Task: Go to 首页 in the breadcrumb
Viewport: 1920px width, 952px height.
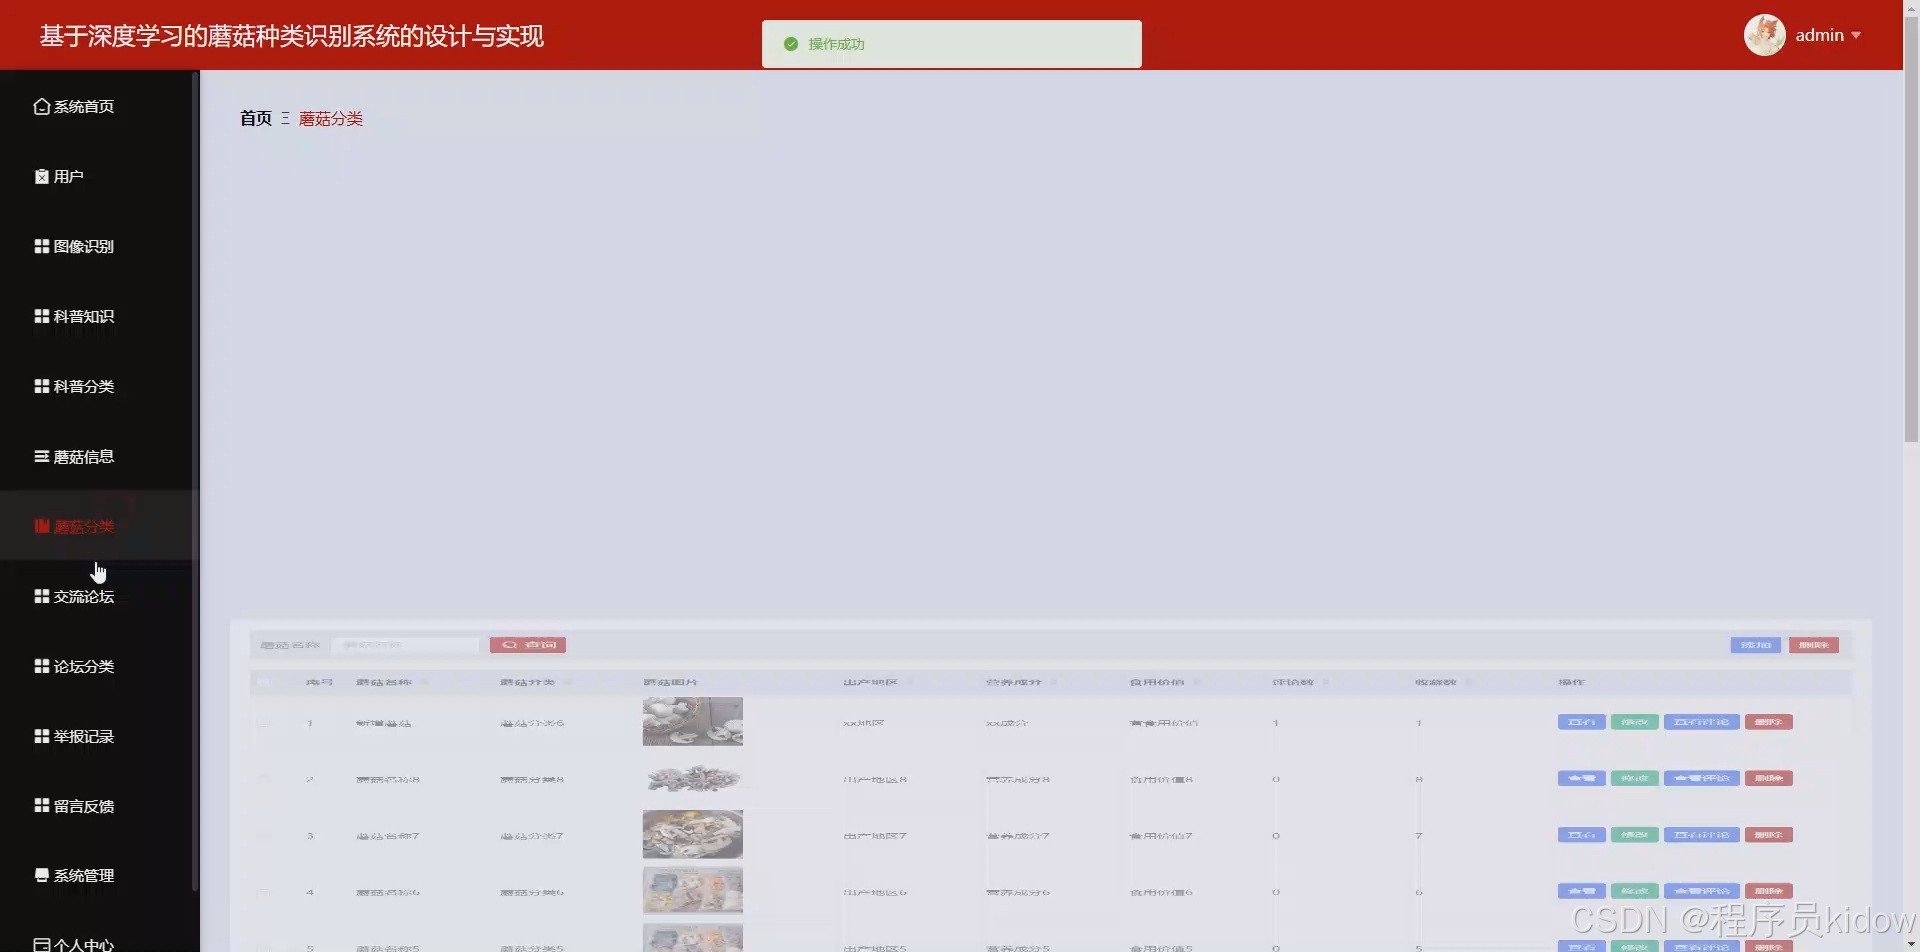Action: [x=256, y=118]
